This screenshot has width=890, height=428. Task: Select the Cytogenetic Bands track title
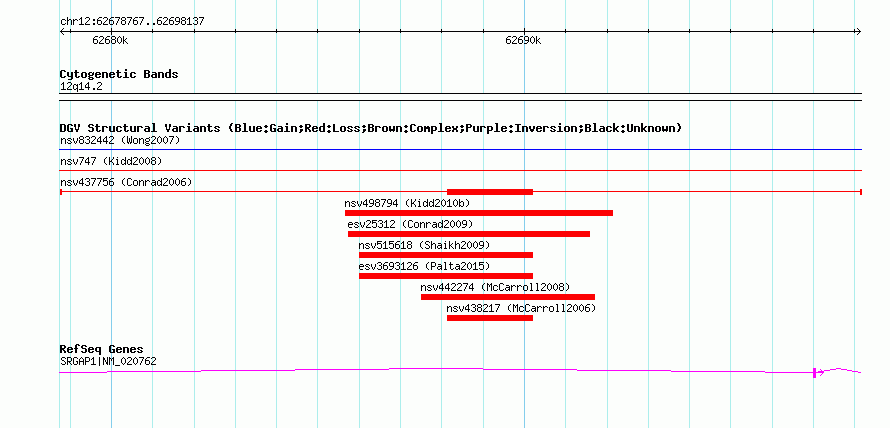click(119, 74)
